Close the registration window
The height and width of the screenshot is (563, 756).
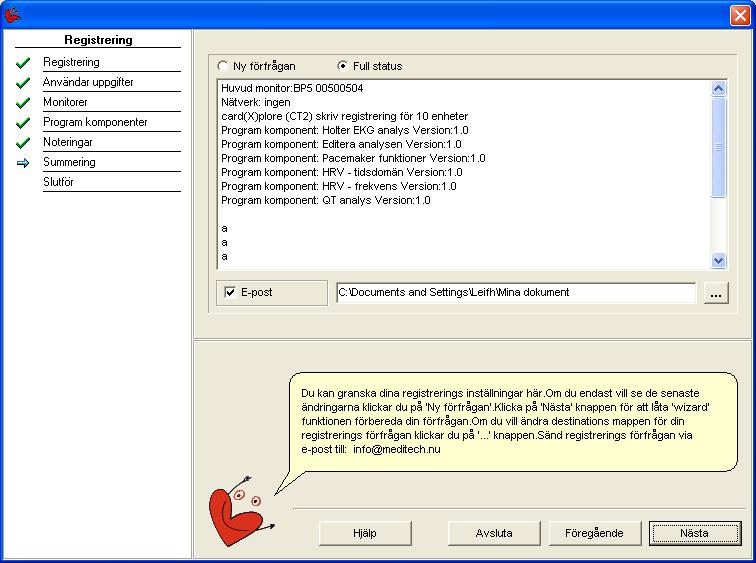click(740, 15)
